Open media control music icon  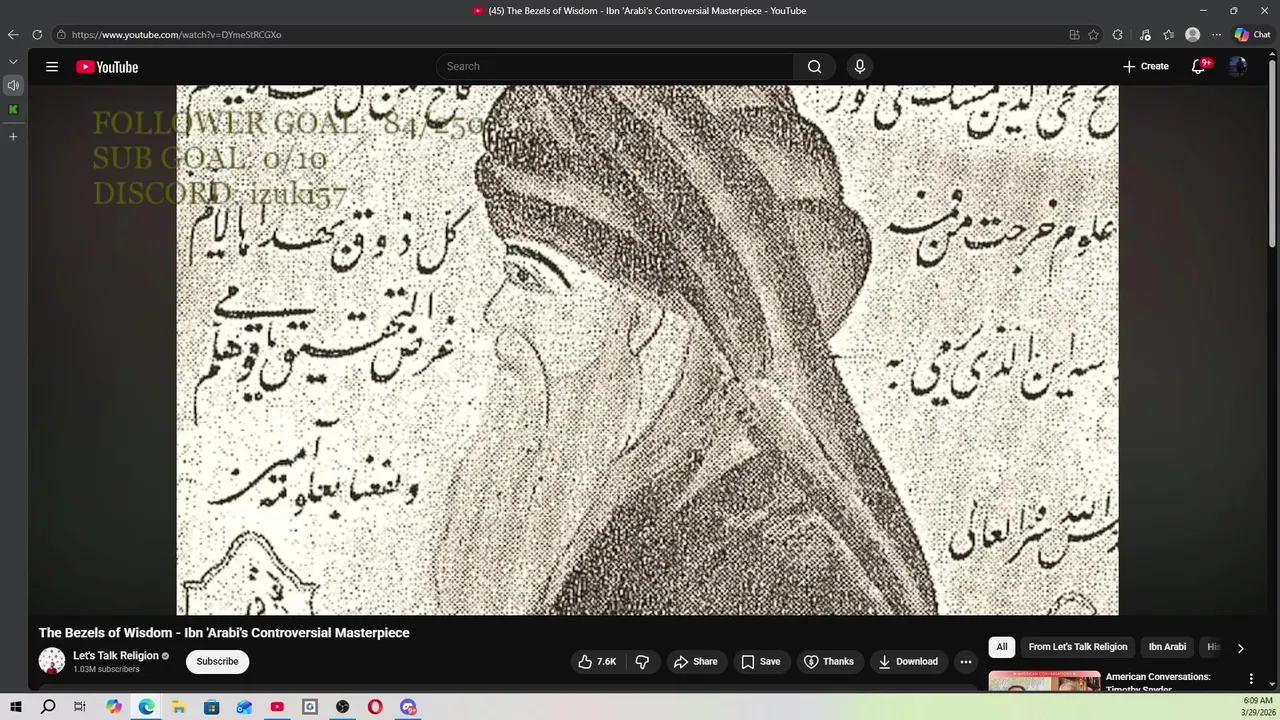pyautogui.click(x=1145, y=34)
